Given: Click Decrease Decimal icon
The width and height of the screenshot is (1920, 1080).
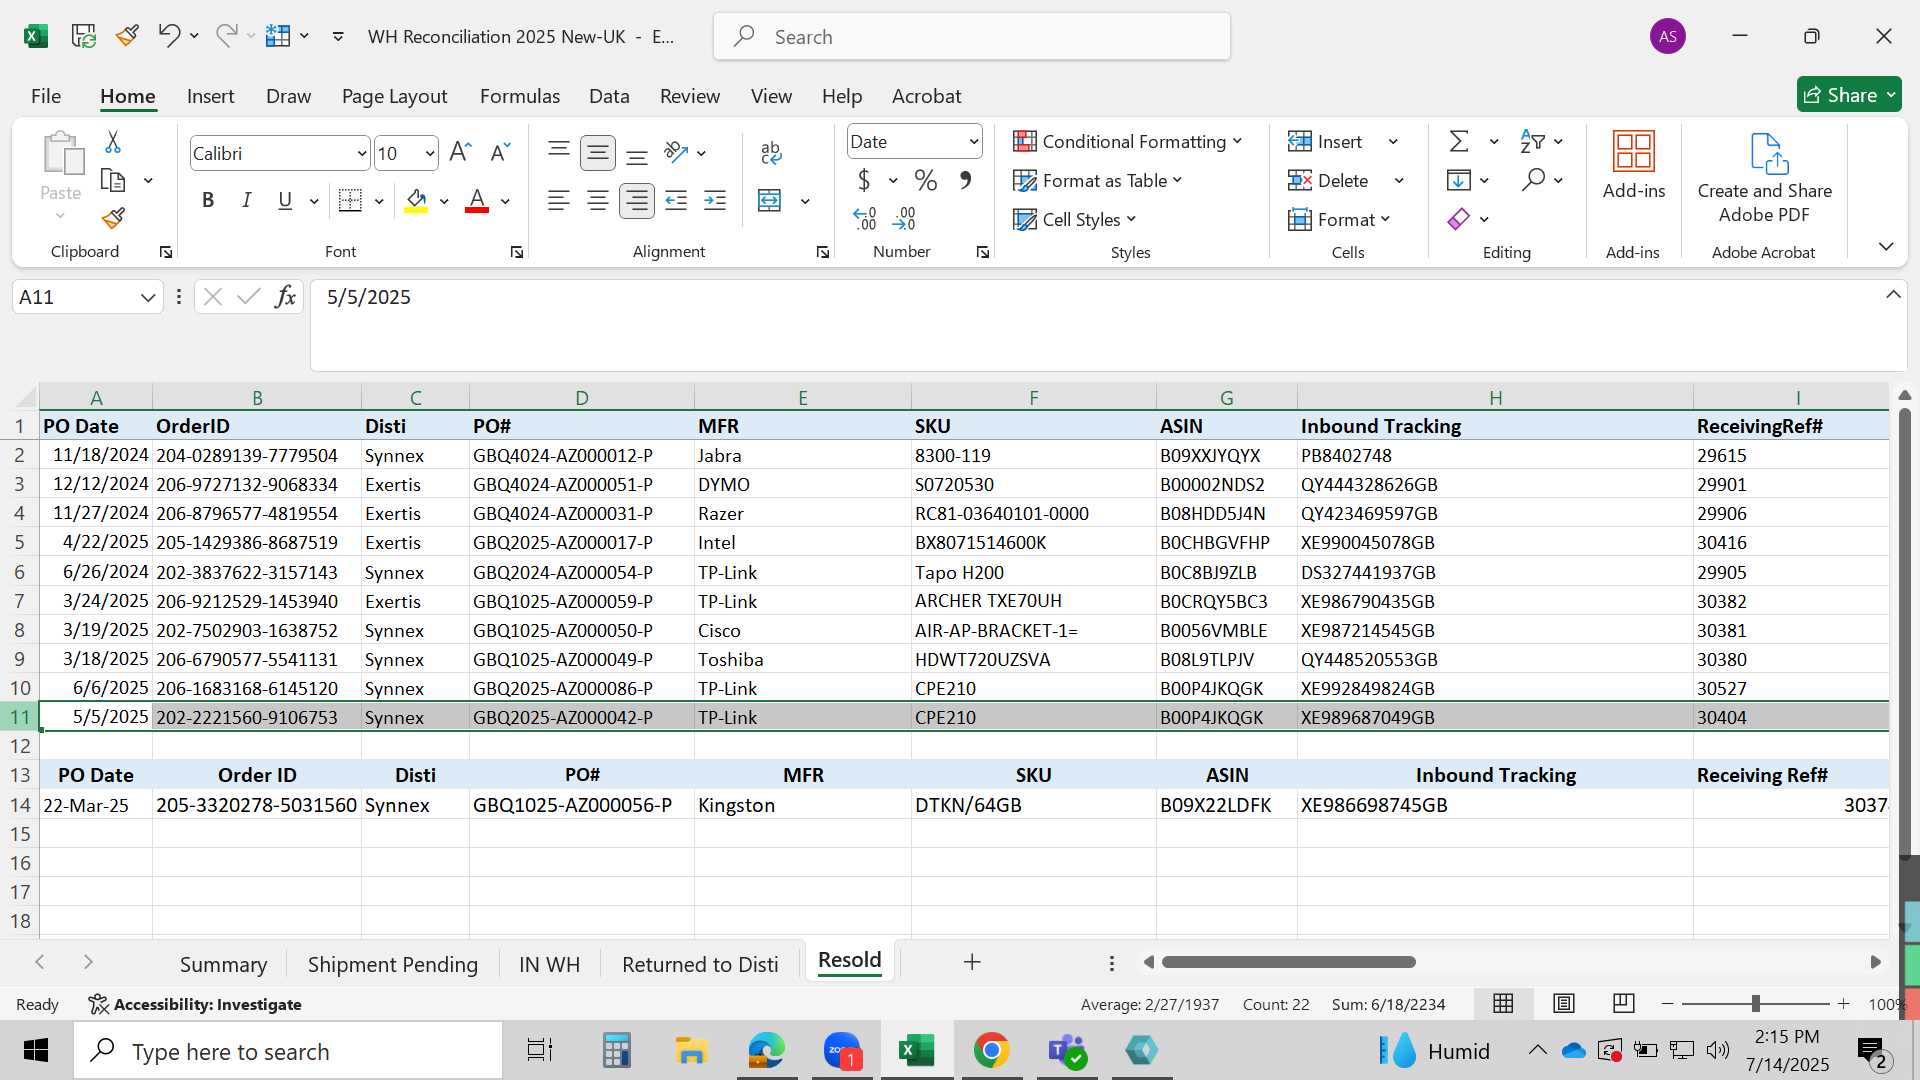Looking at the screenshot, I should coord(904,218).
